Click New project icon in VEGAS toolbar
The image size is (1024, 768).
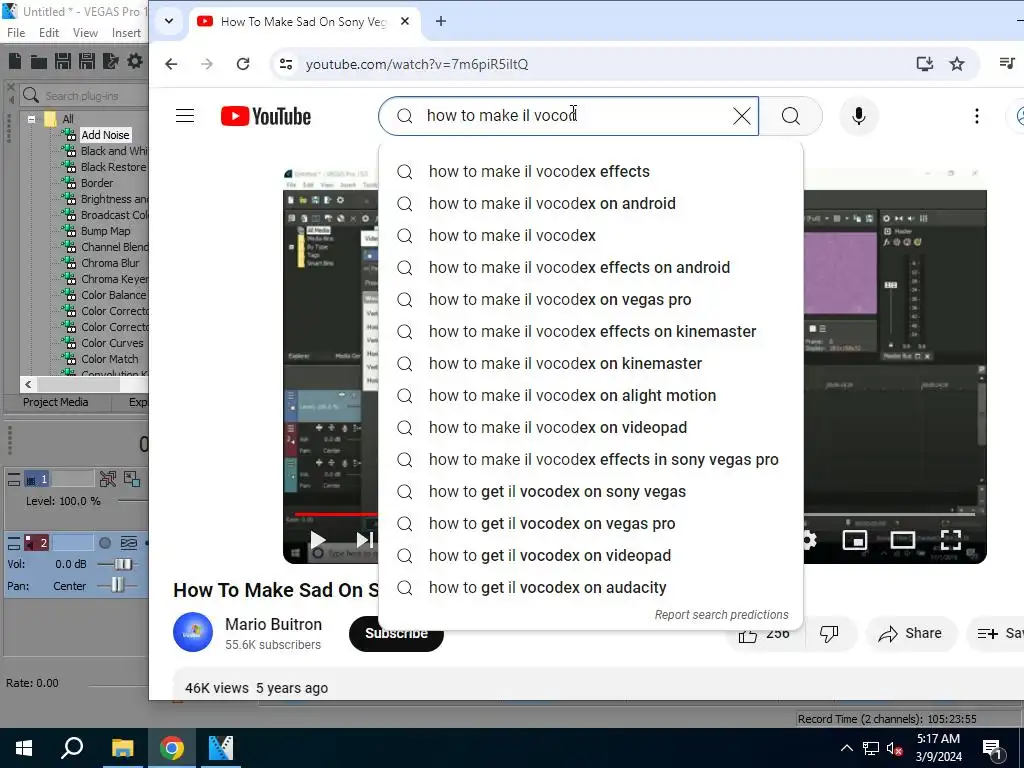[15, 61]
